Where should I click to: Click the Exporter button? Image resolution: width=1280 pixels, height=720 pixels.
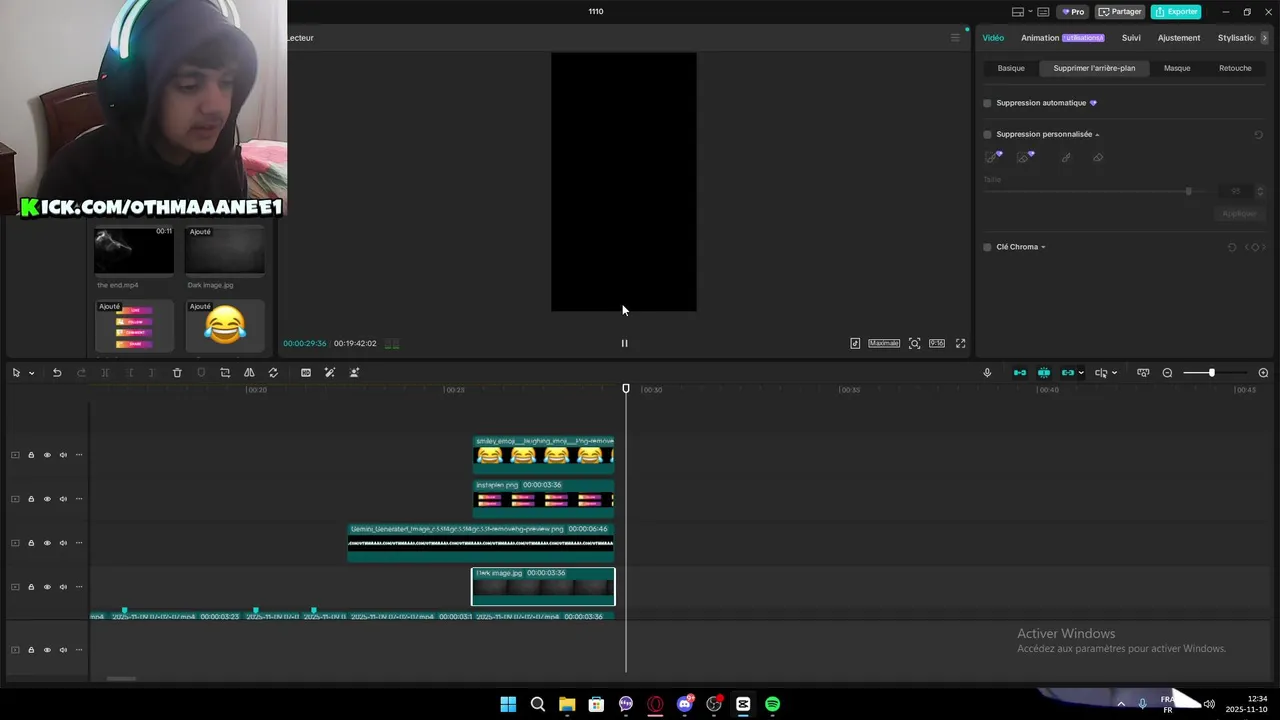(1176, 12)
